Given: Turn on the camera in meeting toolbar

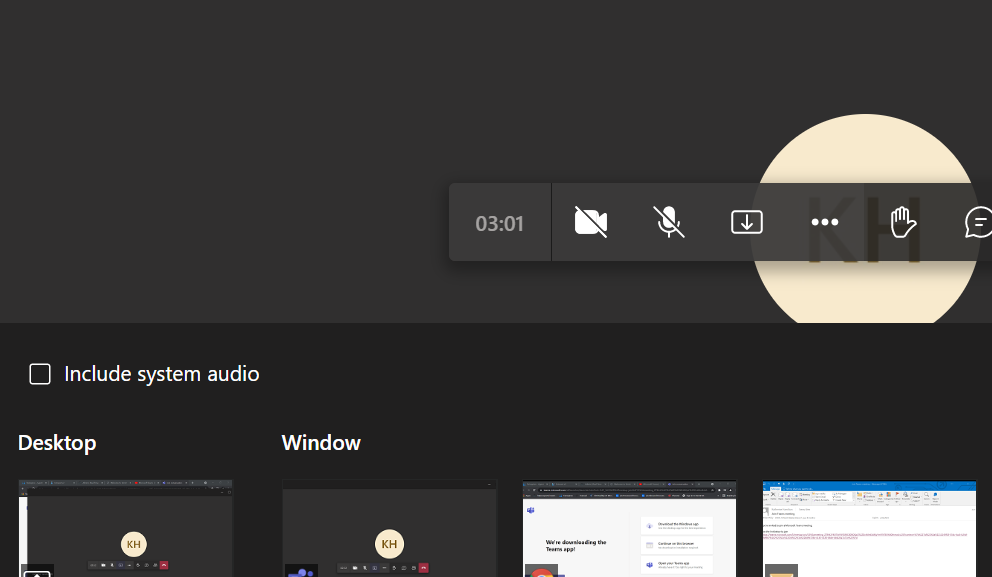Looking at the screenshot, I should [591, 222].
